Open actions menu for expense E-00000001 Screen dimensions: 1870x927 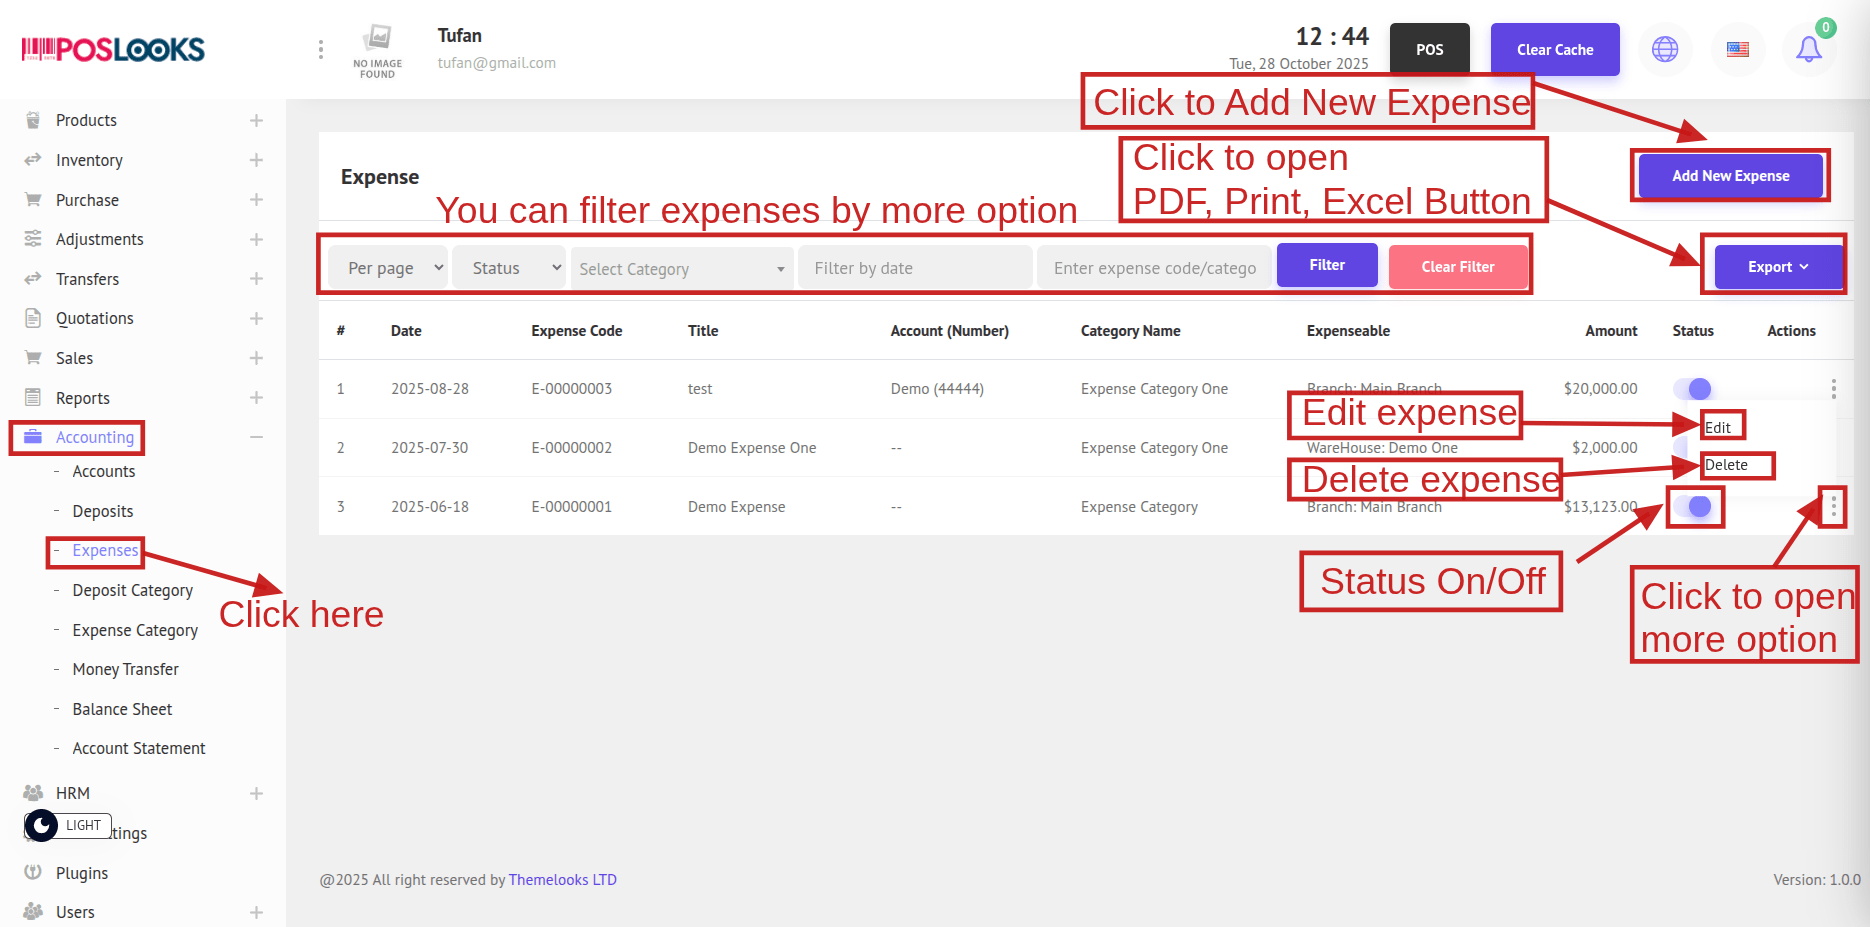1833,507
